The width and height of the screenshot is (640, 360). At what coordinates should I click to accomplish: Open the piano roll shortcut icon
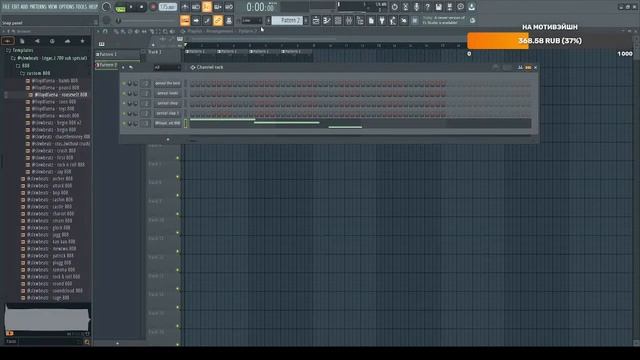[x=327, y=20]
